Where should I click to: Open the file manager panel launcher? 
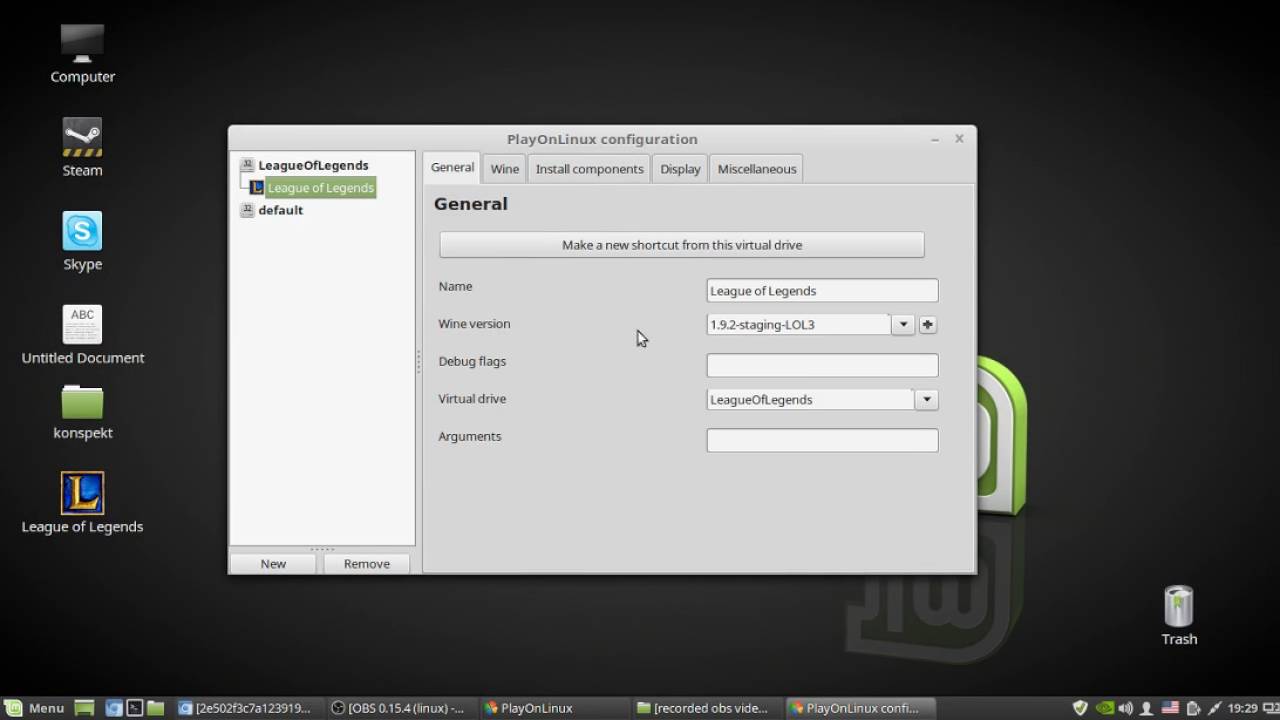pos(155,708)
